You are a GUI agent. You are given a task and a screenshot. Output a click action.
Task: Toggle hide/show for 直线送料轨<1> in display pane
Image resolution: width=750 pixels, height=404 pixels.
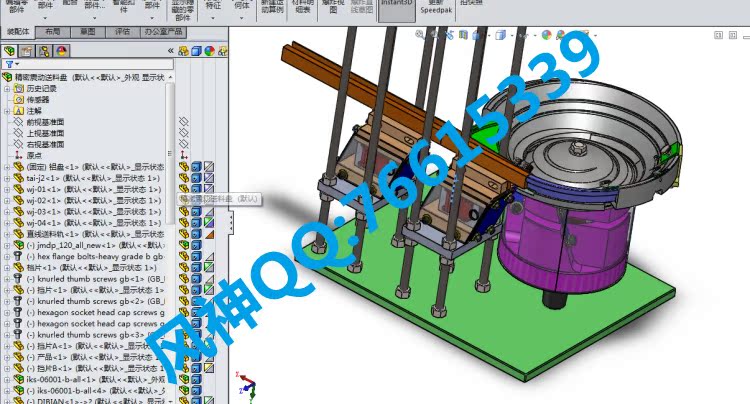[x=184, y=234]
